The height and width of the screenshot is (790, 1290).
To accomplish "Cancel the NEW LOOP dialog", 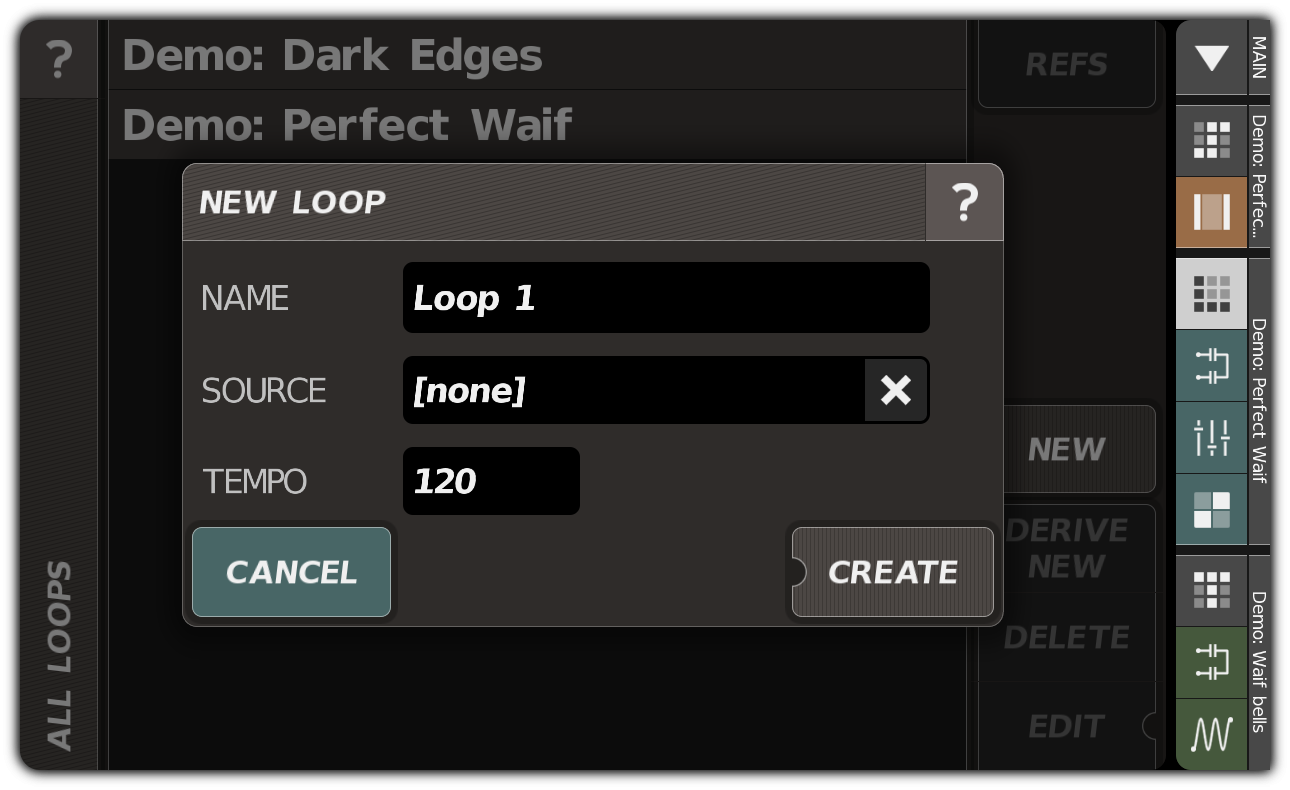I will (291, 572).
